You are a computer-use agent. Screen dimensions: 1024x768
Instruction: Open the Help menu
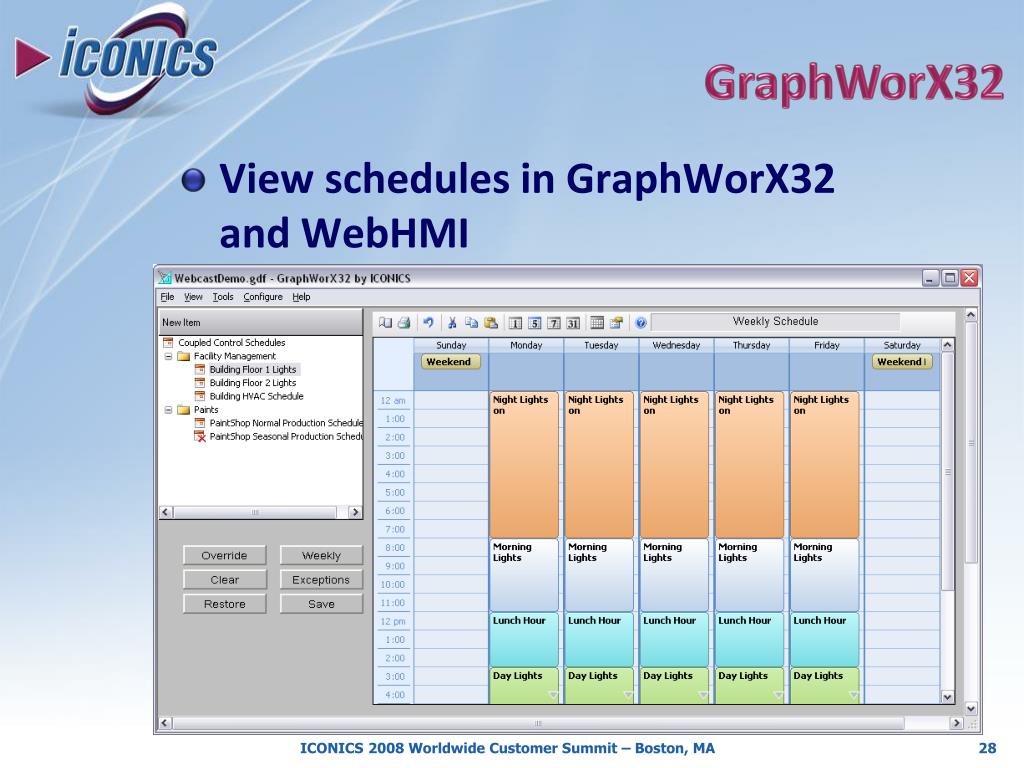pyautogui.click(x=301, y=296)
